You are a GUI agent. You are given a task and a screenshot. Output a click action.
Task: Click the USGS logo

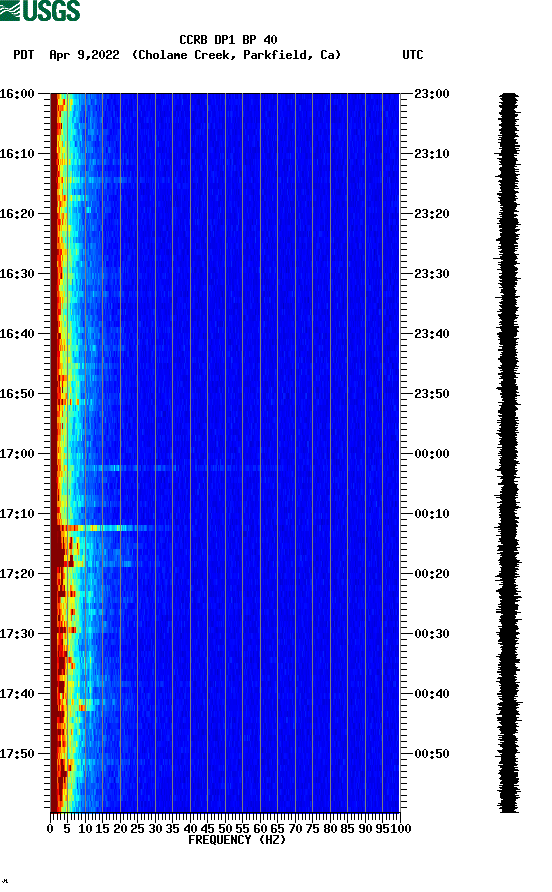tap(40, 10)
